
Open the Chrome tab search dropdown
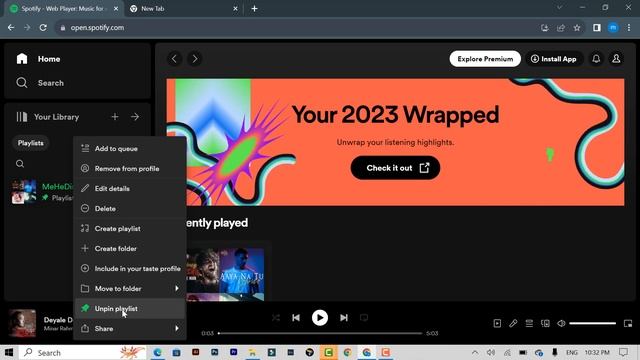pyautogui.click(x=560, y=8)
